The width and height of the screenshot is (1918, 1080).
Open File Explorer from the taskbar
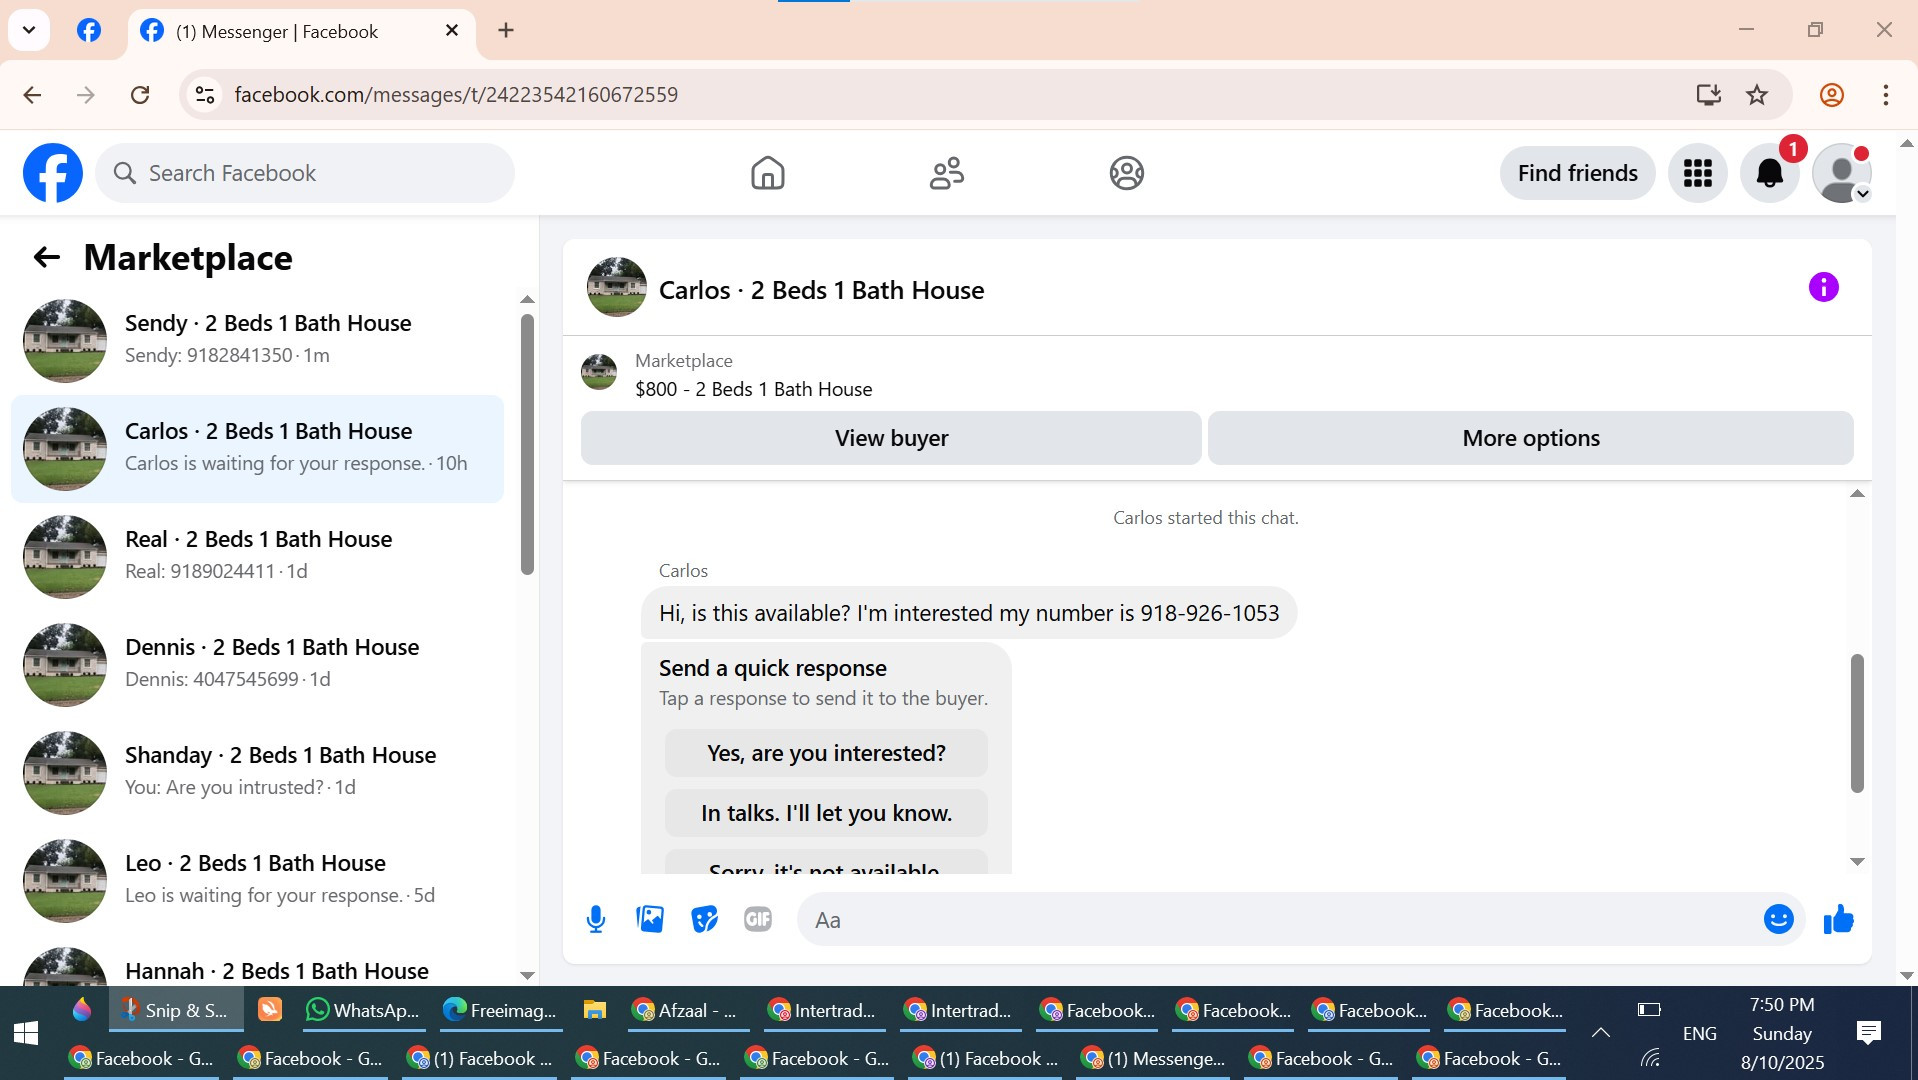pos(595,1010)
